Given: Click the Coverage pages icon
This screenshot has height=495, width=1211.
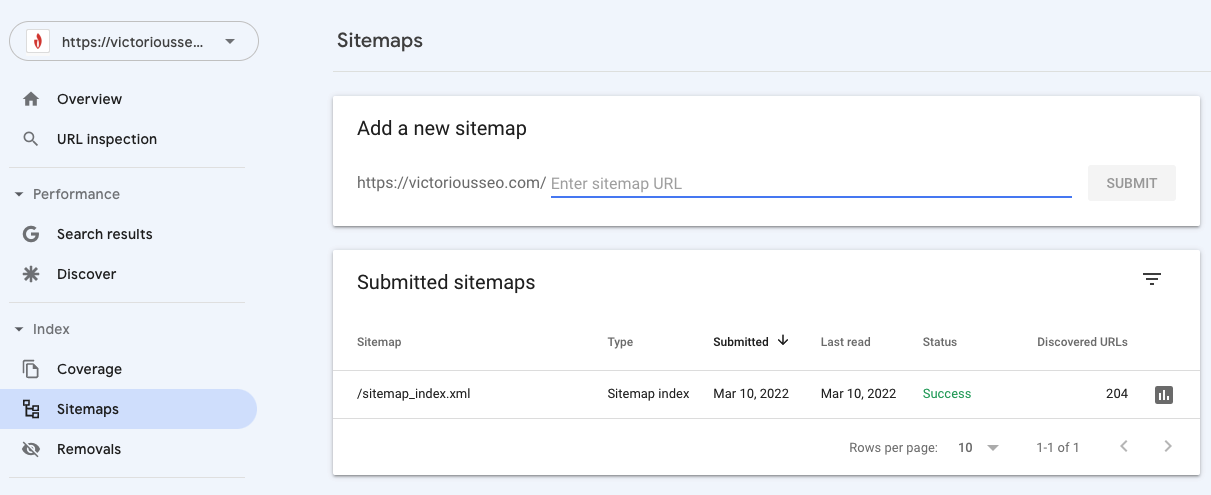Looking at the screenshot, I should (x=31, y=369).
